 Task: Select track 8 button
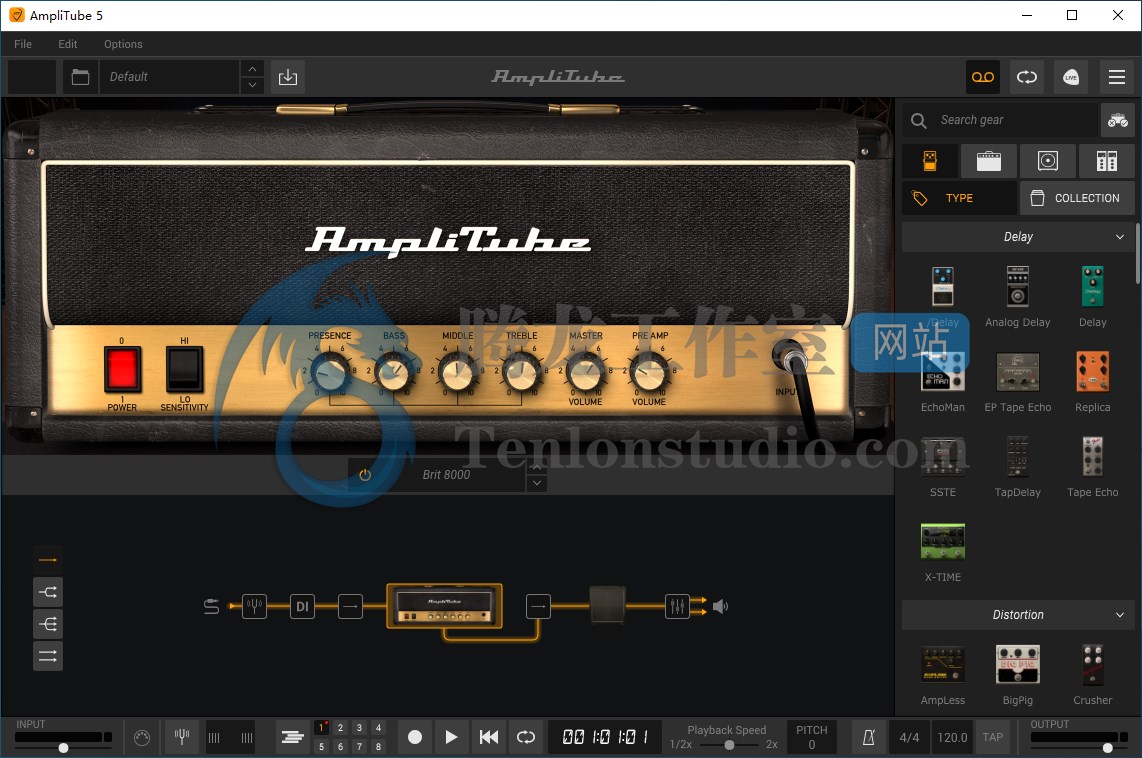coord(378,746)
